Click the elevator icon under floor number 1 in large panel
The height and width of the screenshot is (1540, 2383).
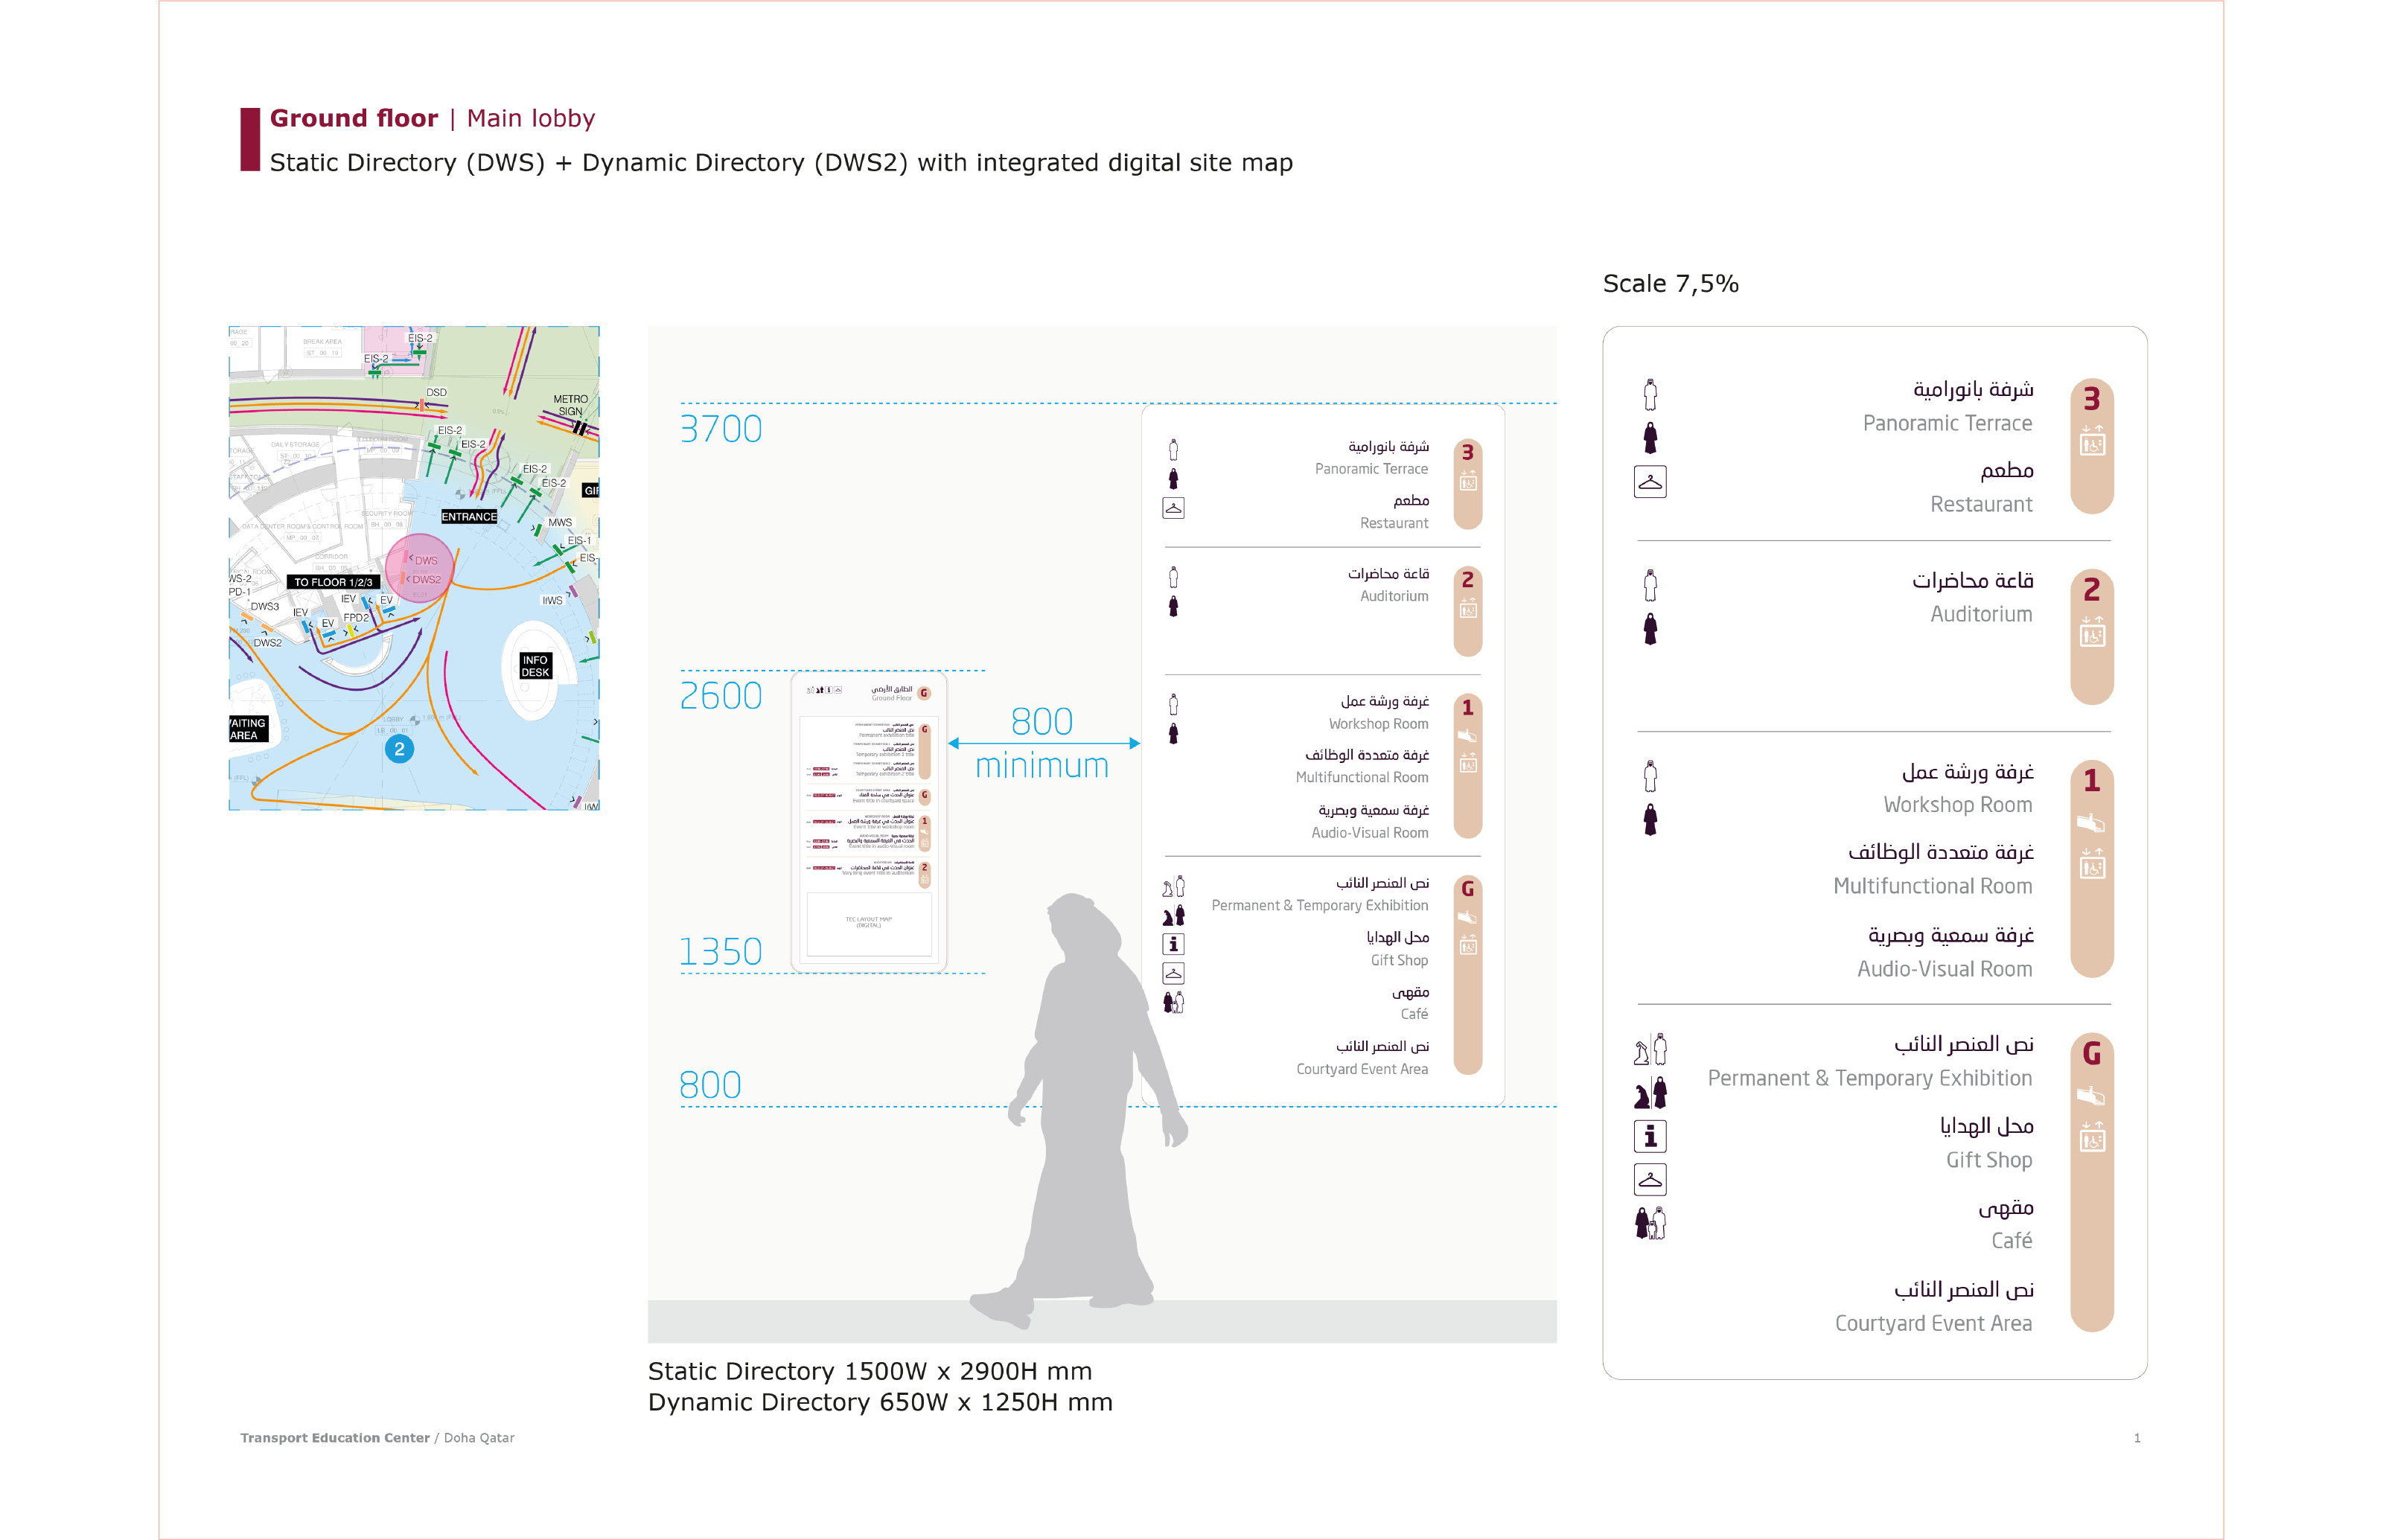click(x=2092, y=864)
